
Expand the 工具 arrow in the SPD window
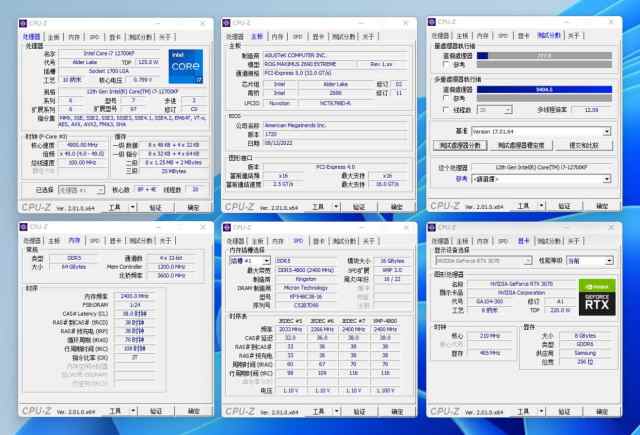point(336,411)
